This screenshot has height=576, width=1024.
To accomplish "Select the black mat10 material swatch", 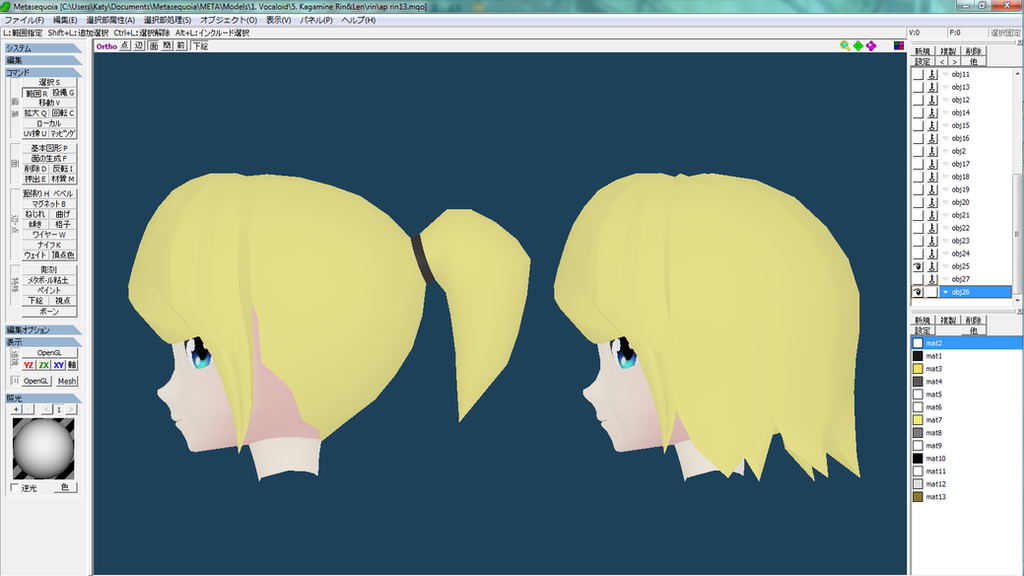I will pyautogui.click(x=918, y=458).
